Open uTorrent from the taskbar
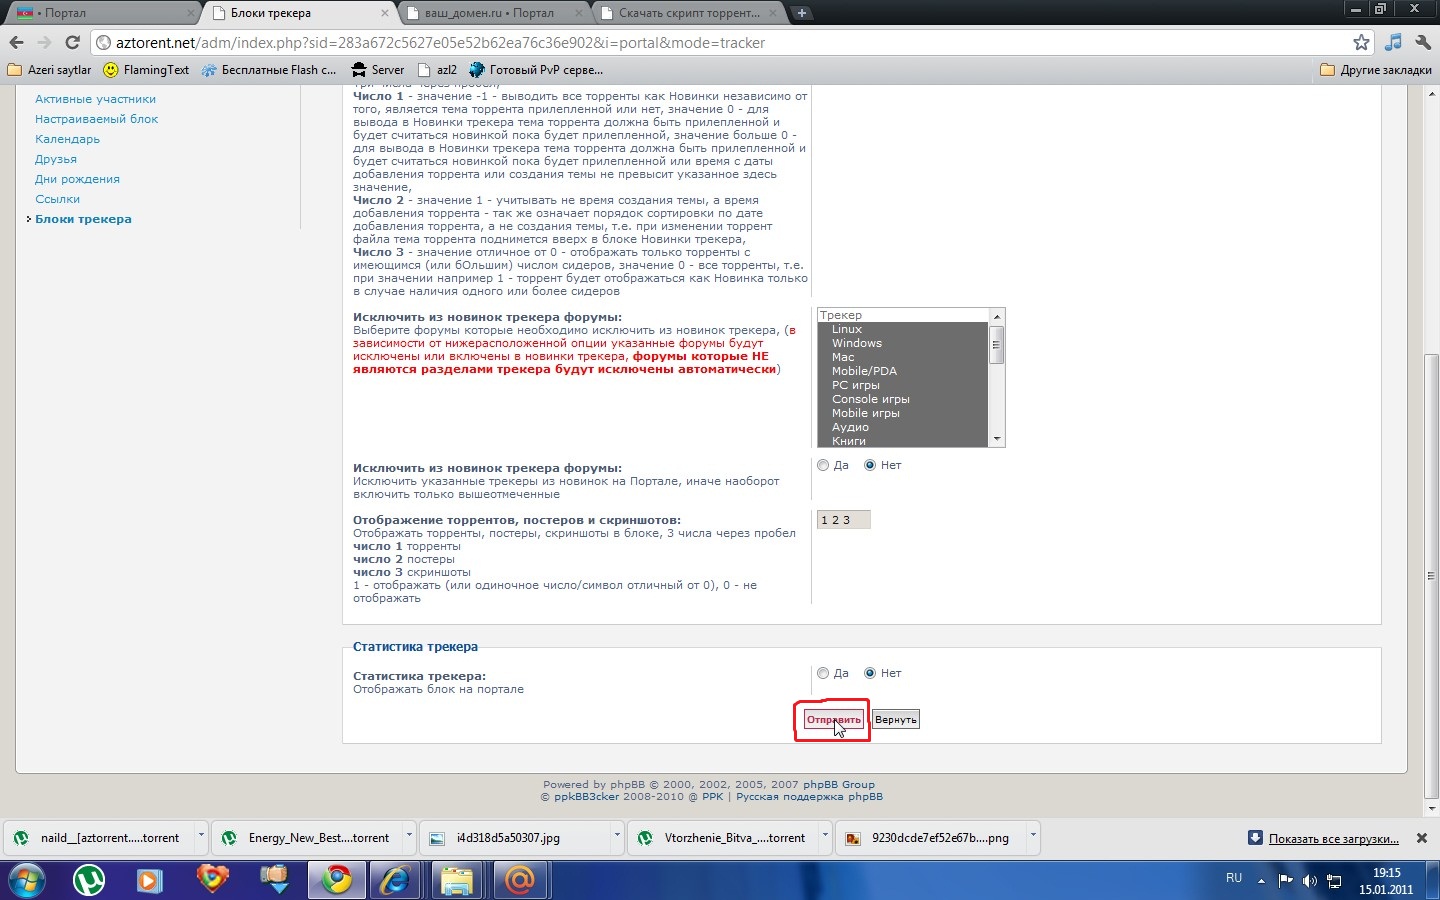1440x900 pixels. click(90, 881)
